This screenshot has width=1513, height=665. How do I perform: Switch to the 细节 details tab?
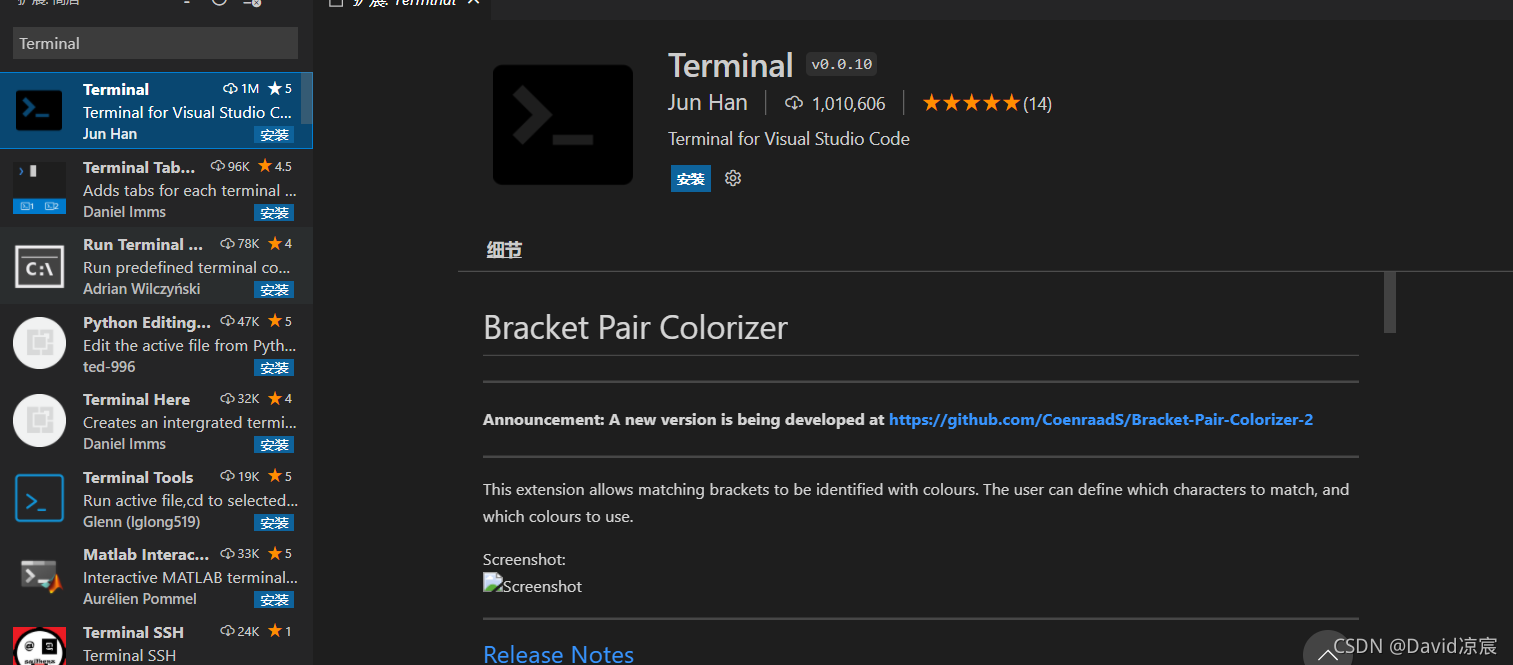point(504,250)
